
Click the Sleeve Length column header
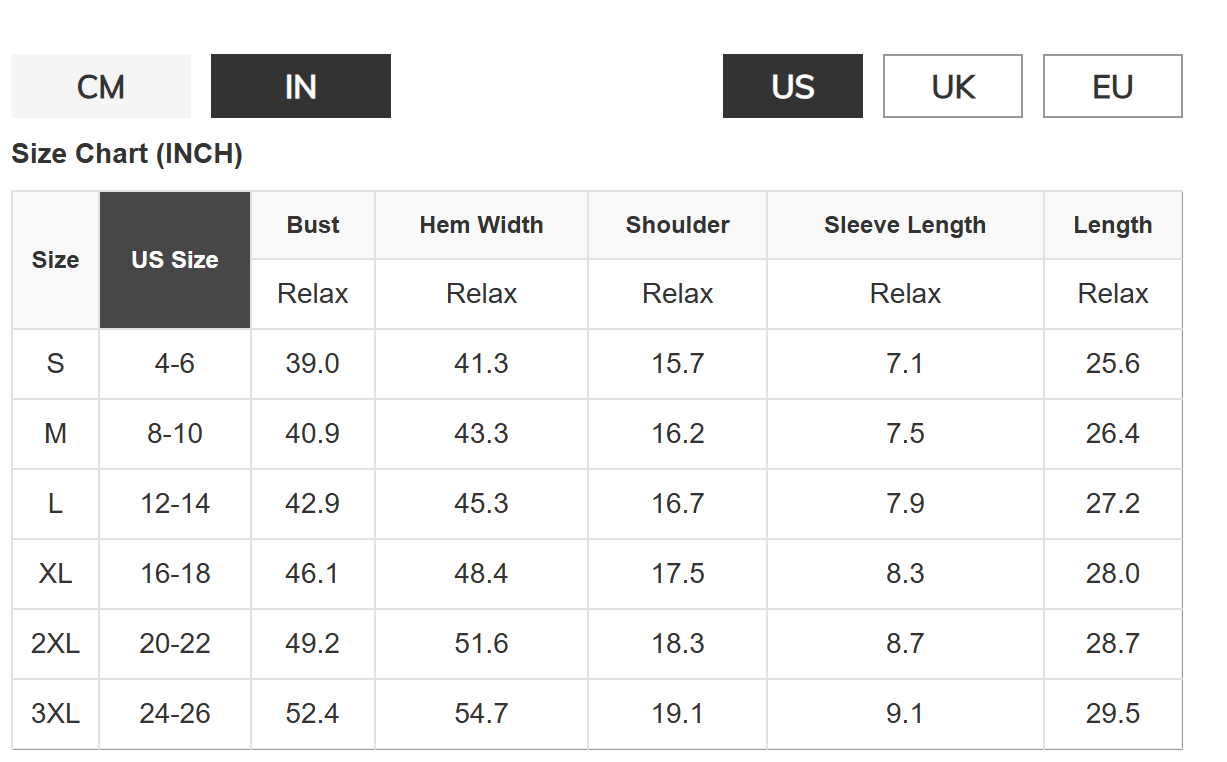[905, 225]
